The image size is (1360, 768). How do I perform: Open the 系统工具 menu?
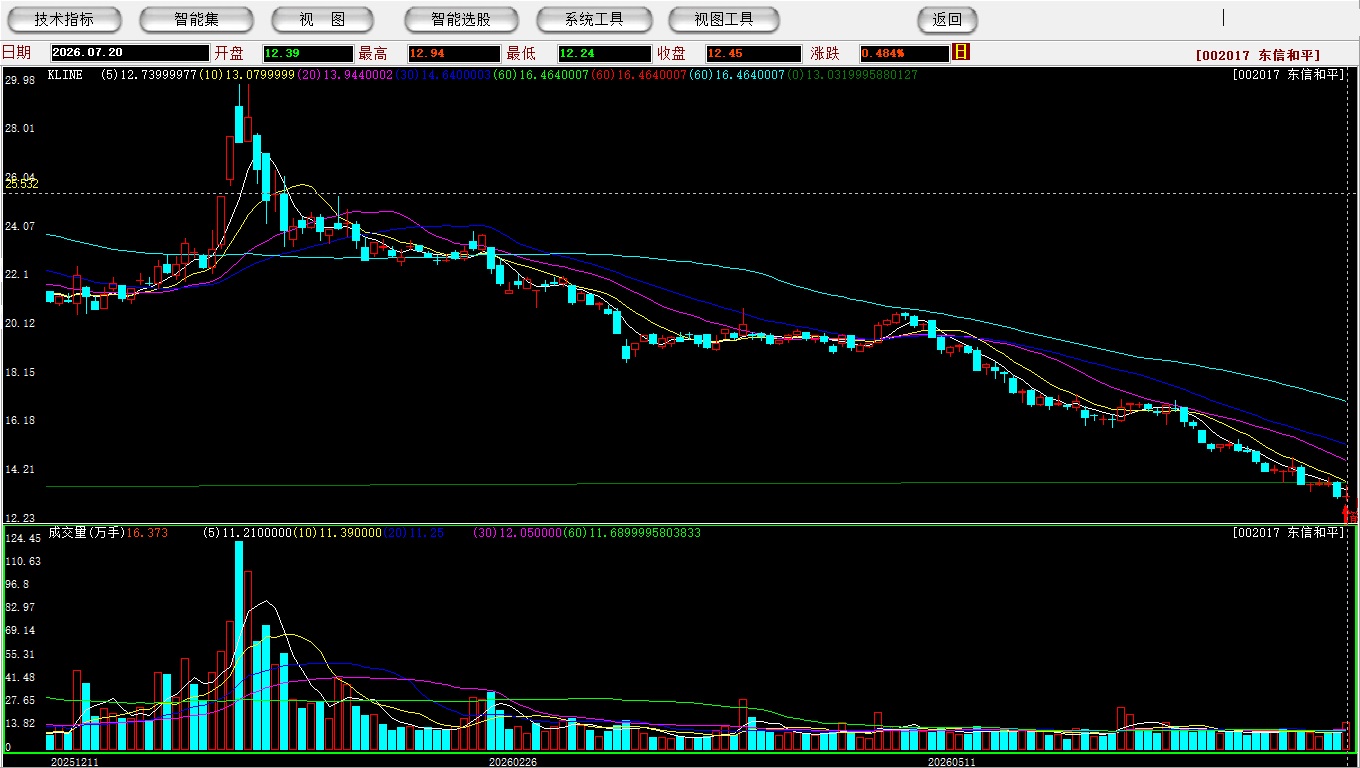coord(594,19)
